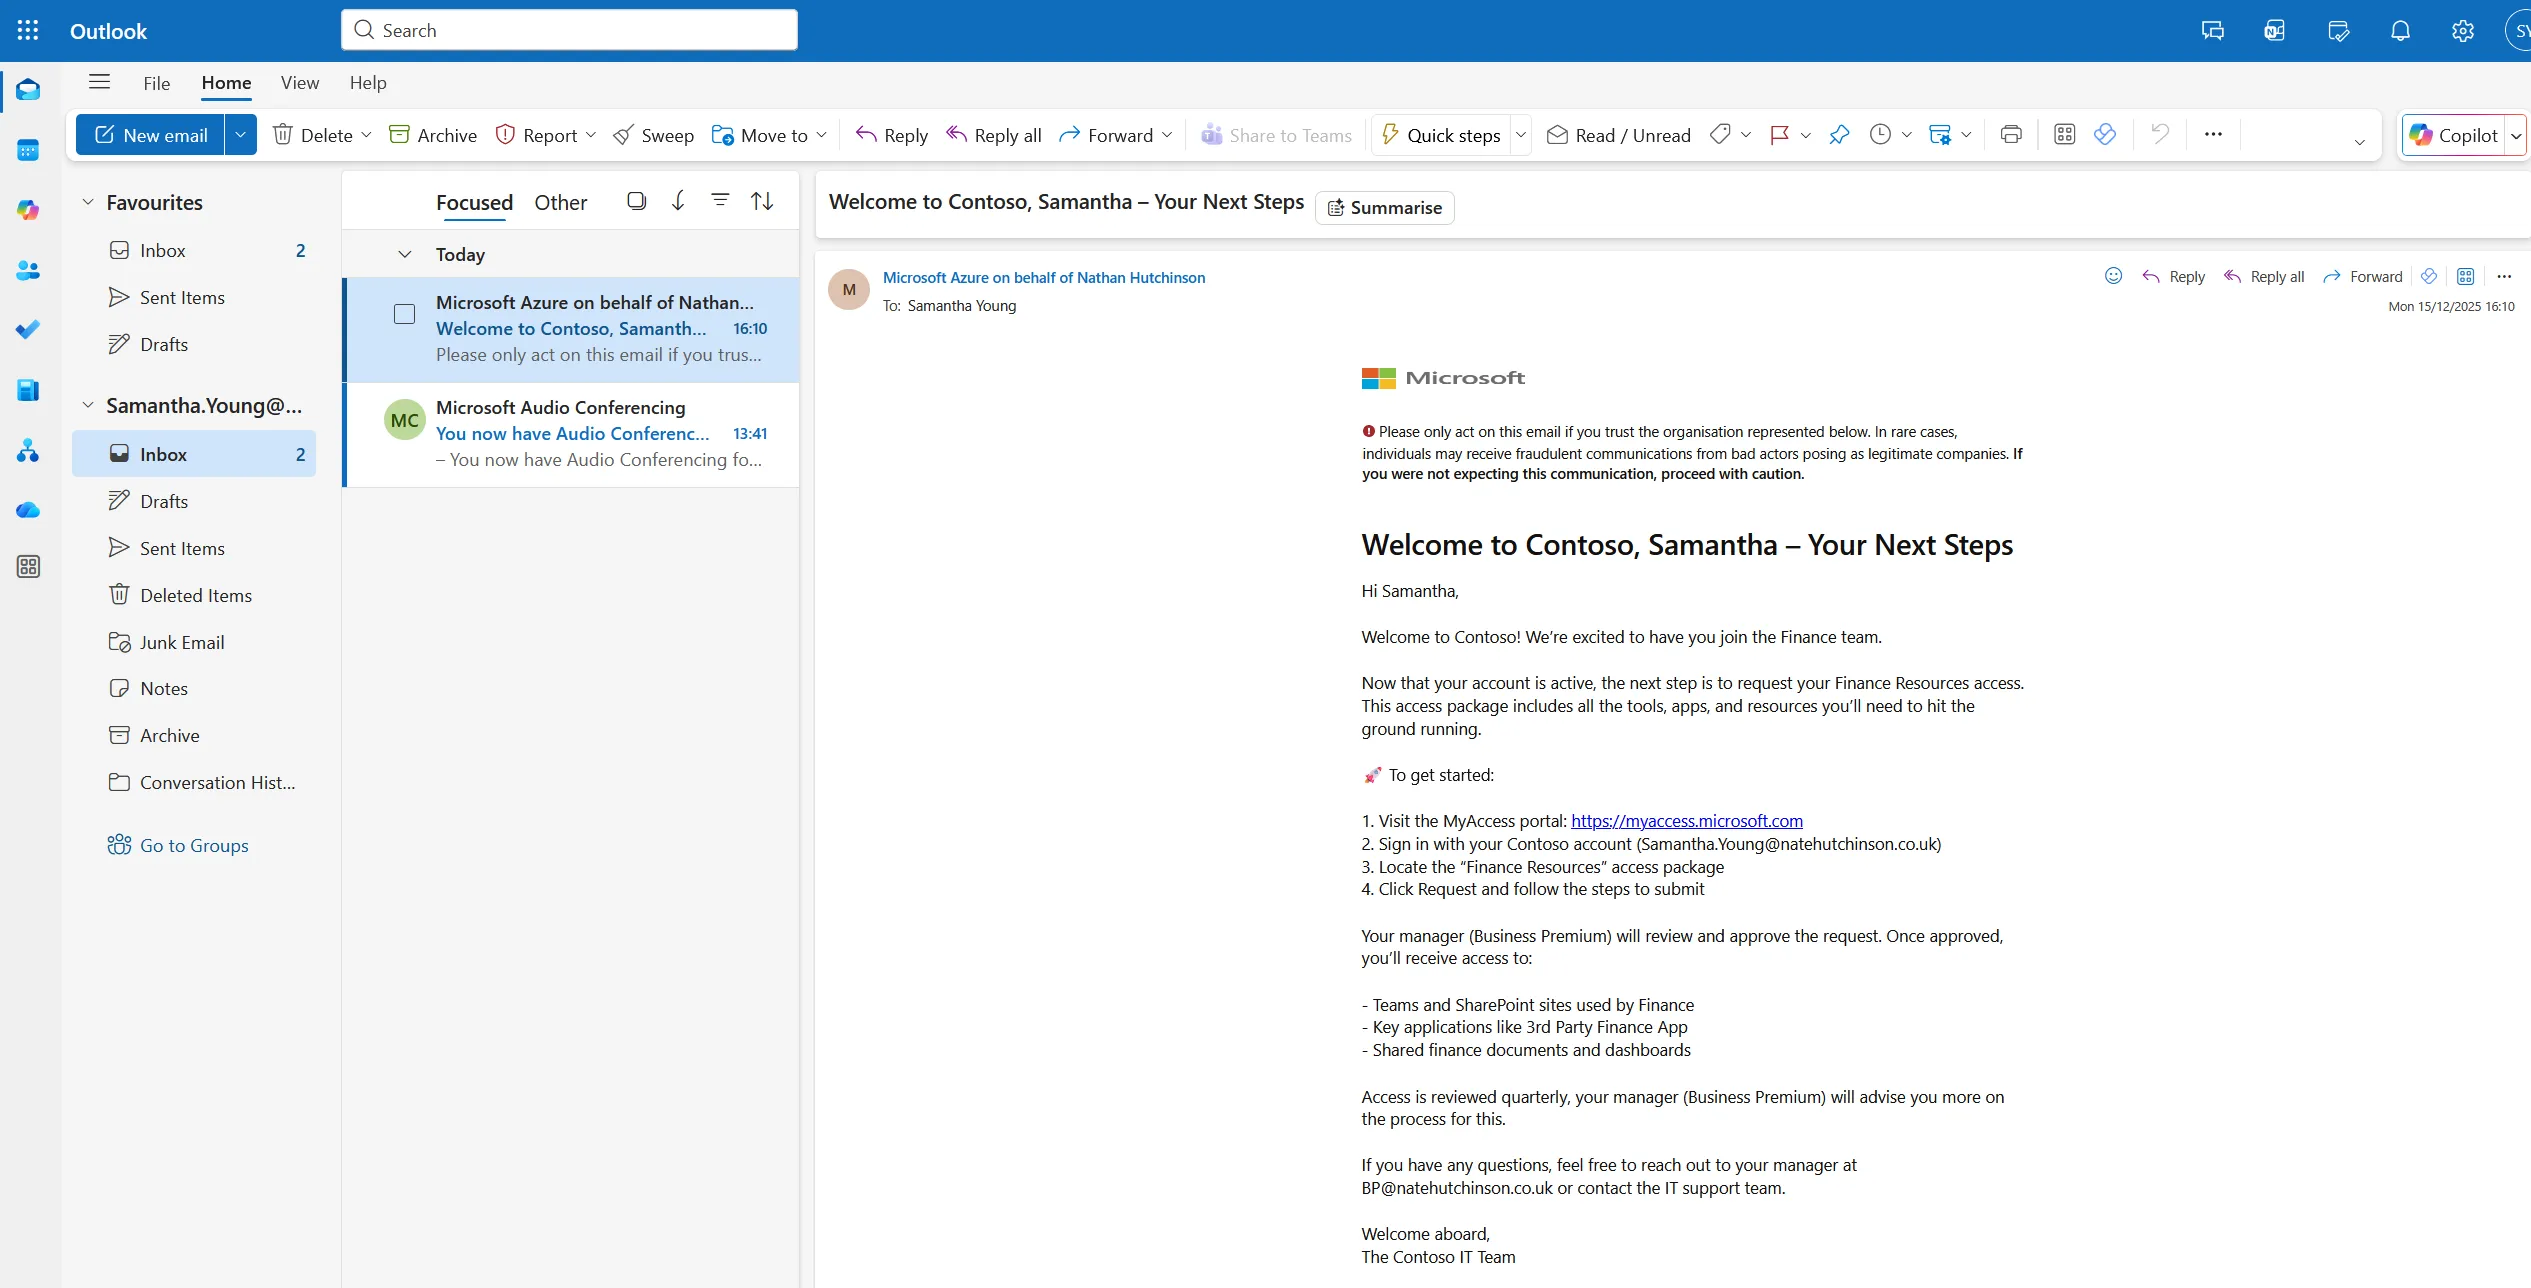This screenshot has height=1288, width=2531.
Task: Expand the ribbon with the chevron
Action: [2359, 142]
